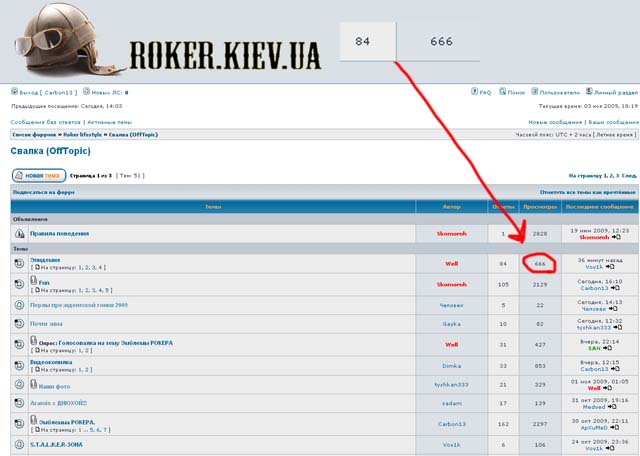Go to last post icon in Сегодня, 16:10 row

click(x=616, y=288)
